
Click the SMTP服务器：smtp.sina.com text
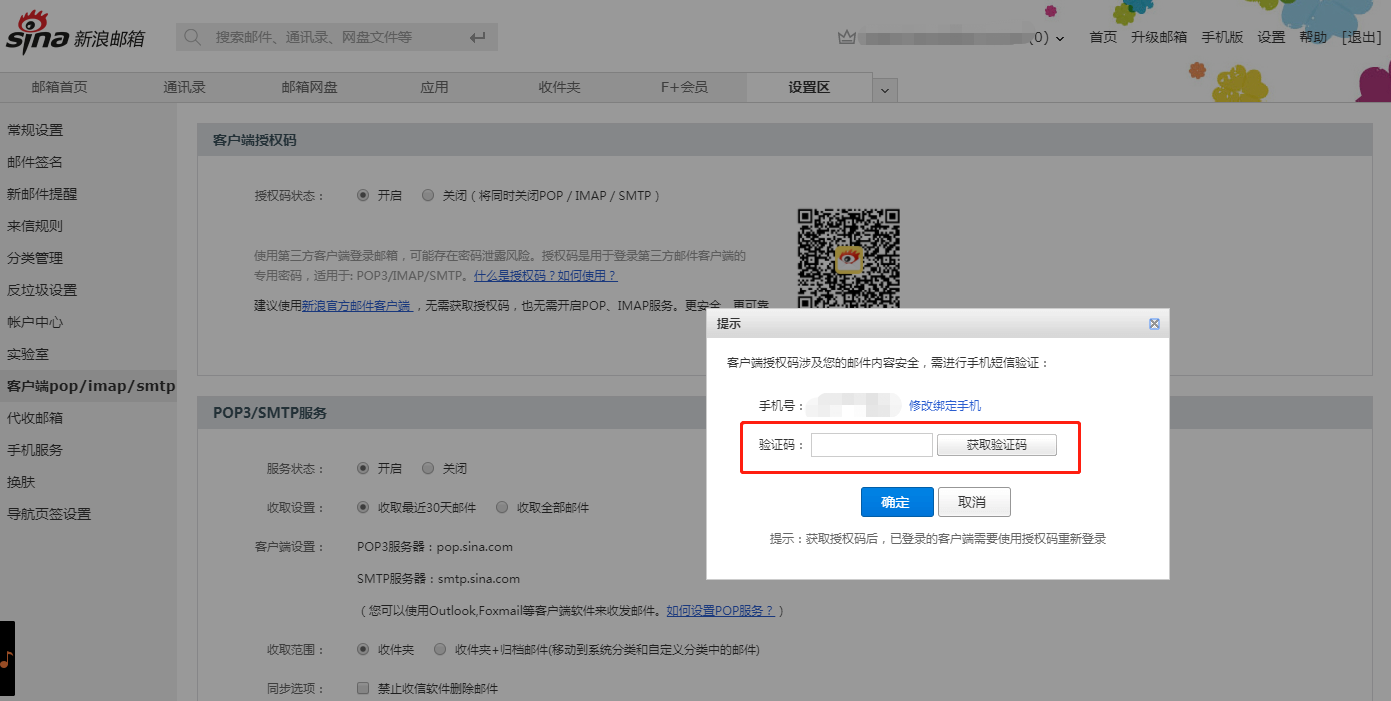click(x=438, y=578)
